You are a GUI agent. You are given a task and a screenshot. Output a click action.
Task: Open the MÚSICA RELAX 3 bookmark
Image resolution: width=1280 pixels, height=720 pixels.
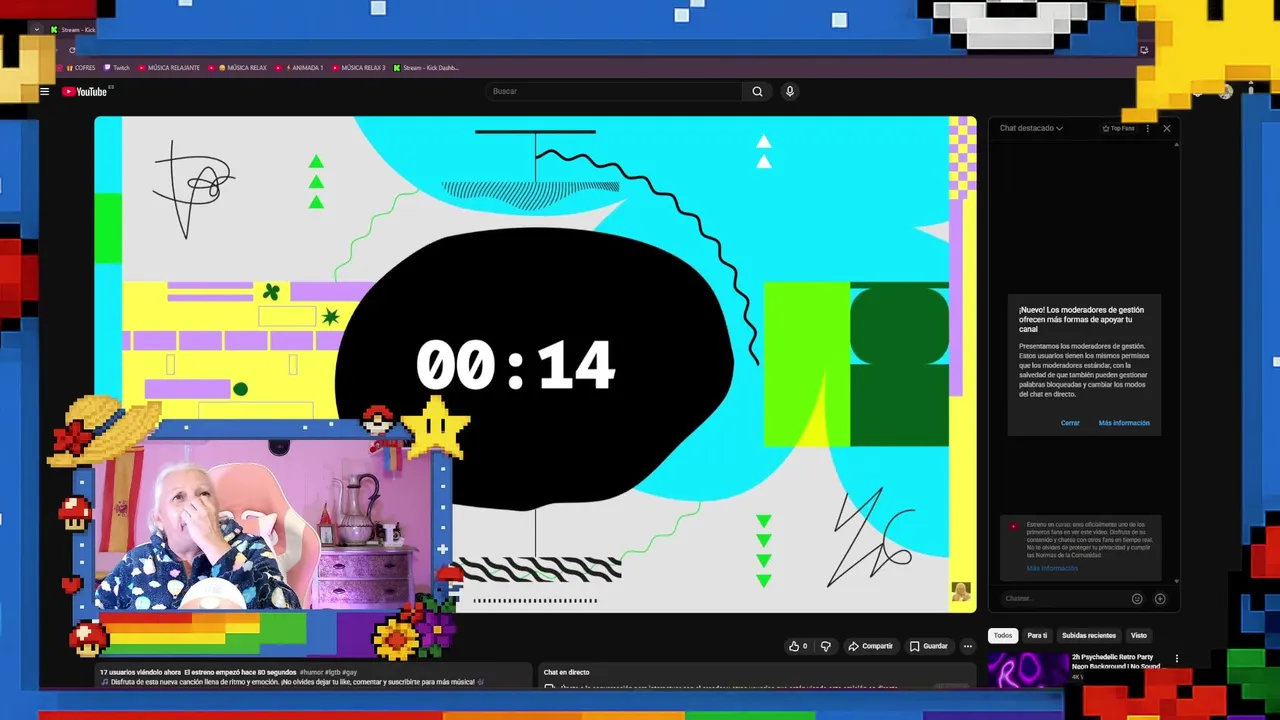tap(359, 68)
